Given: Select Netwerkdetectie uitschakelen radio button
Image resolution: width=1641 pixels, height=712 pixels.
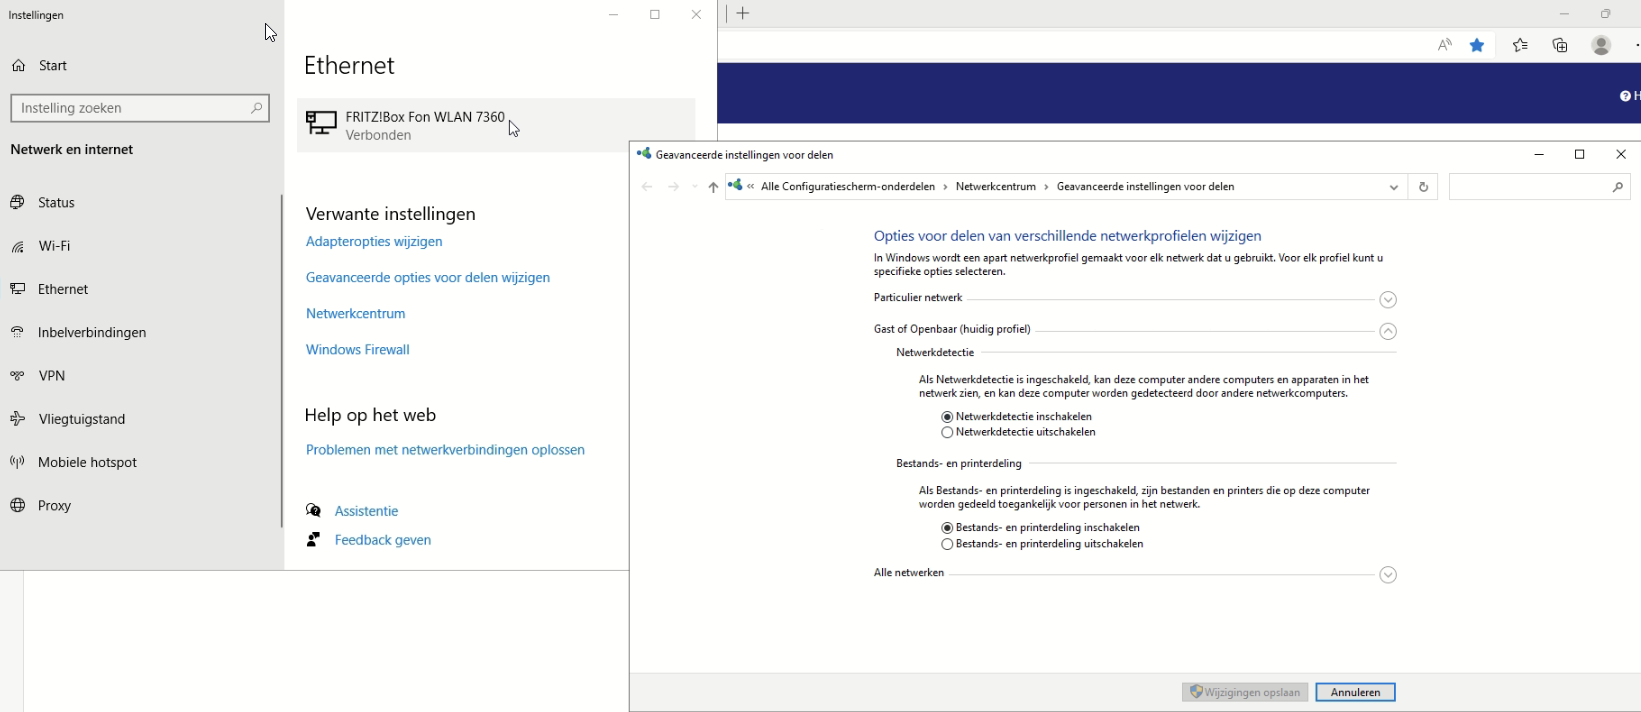Looking at the screenshot, I should (x=947, y=433).
